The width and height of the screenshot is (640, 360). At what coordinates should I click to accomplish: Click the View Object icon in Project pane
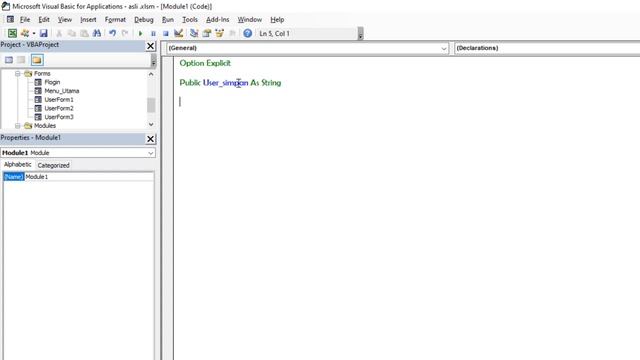(21, 60)
